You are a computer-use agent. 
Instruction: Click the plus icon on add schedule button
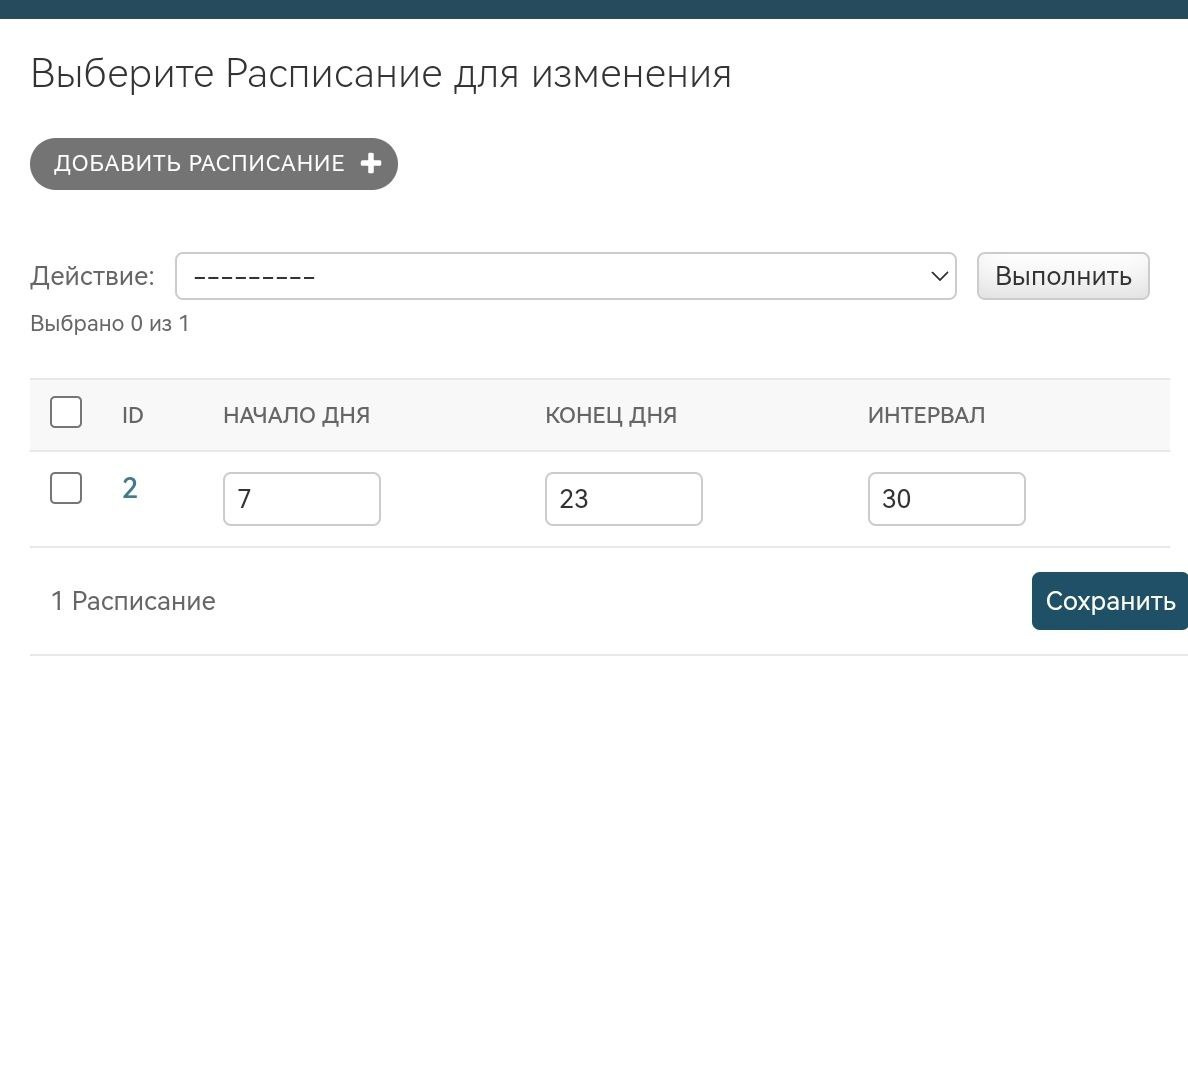pos(371,164)
